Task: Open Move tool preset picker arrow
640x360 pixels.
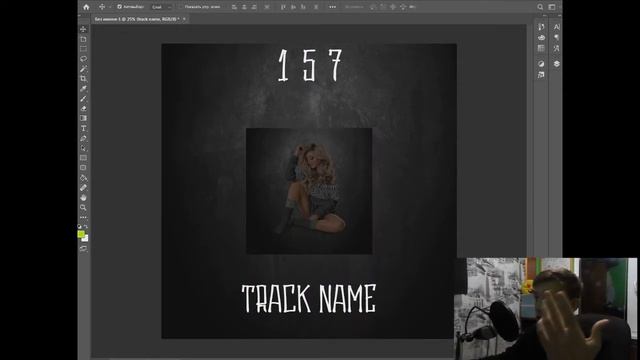Action: 110,7
